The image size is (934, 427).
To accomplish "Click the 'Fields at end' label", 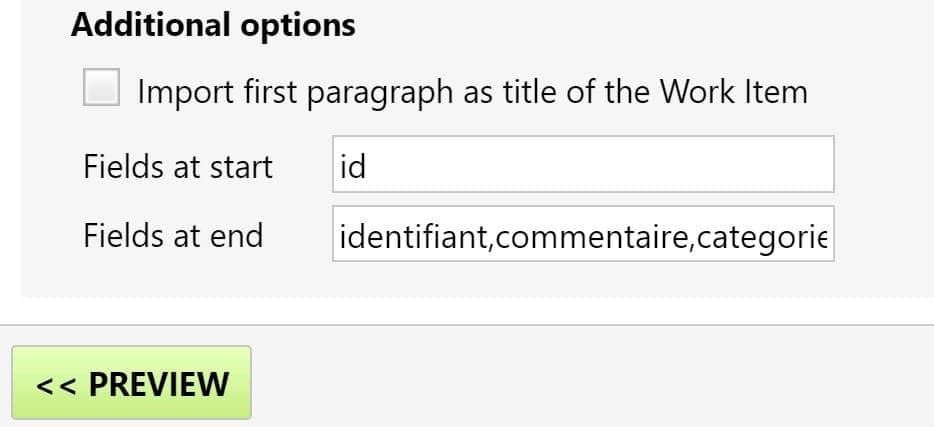I will (173, 236).
